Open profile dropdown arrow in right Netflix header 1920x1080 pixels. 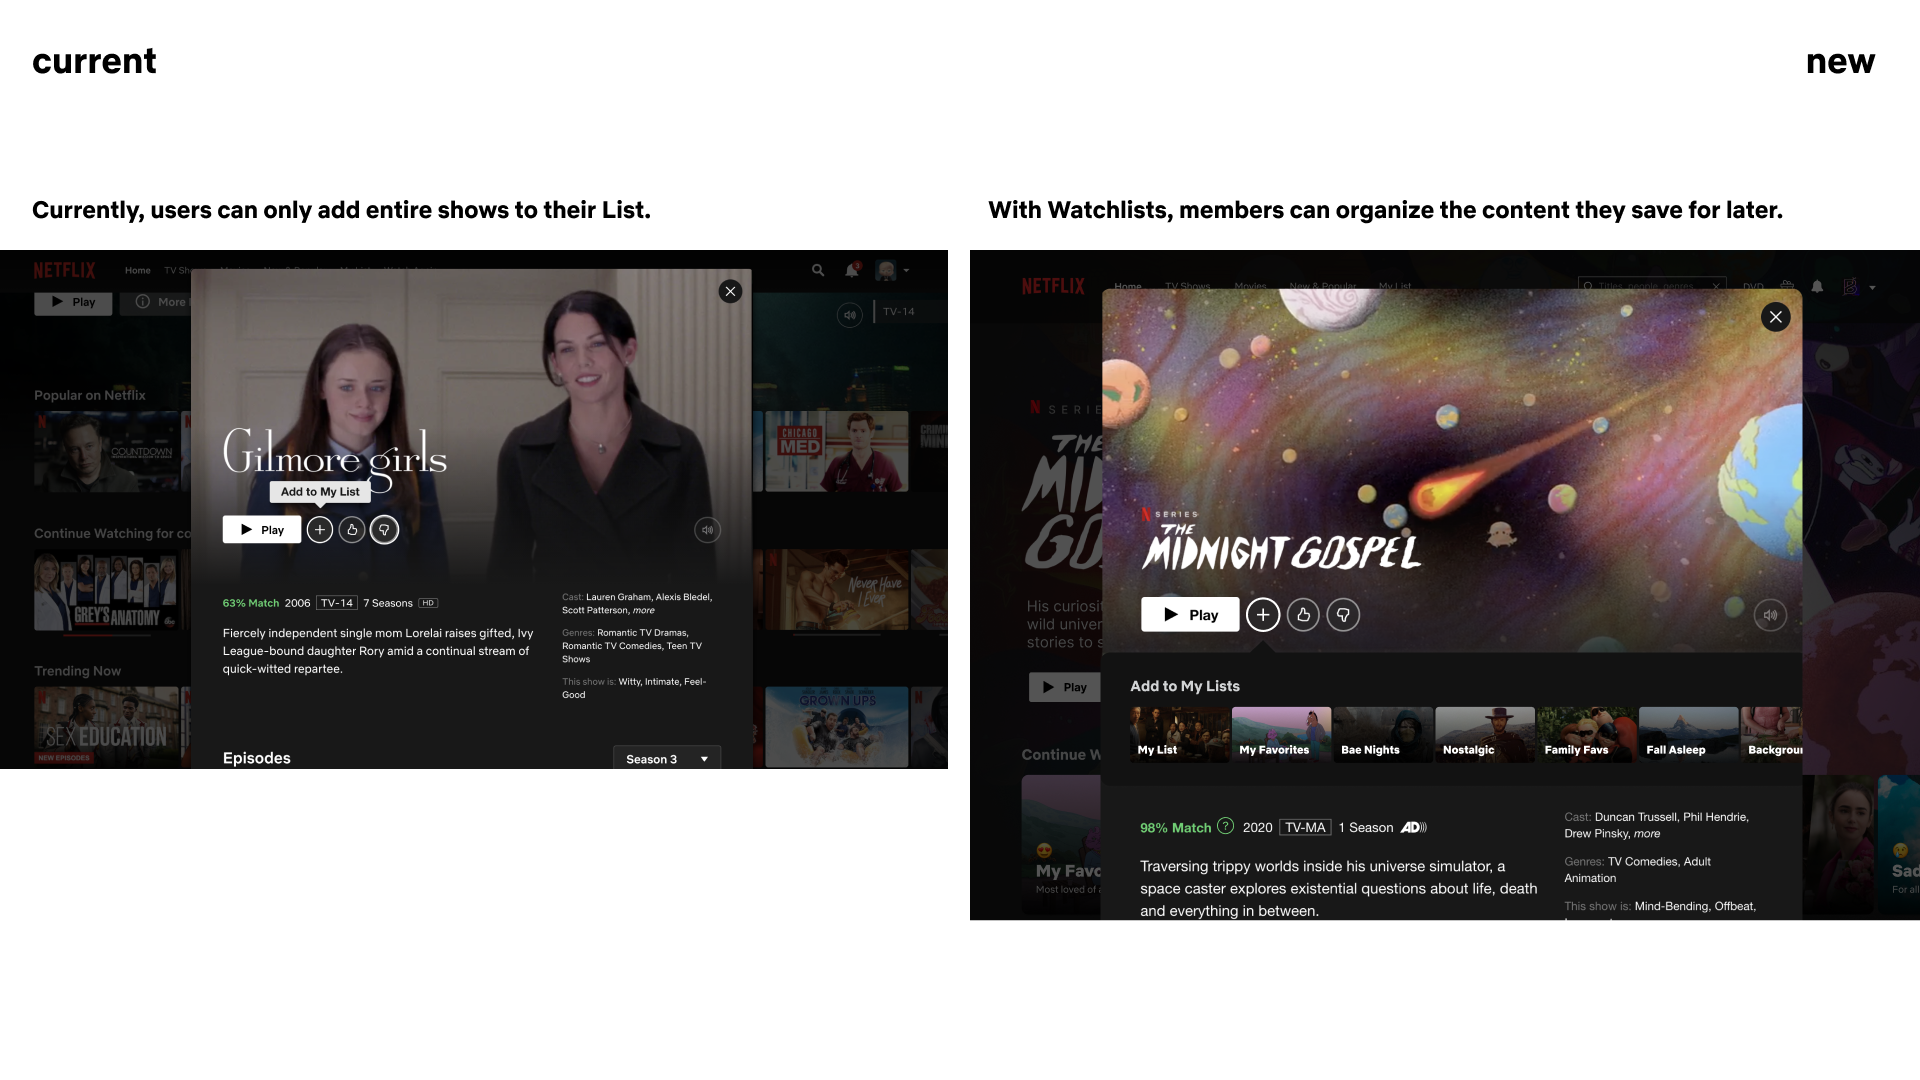click(x=1872, y=287)
